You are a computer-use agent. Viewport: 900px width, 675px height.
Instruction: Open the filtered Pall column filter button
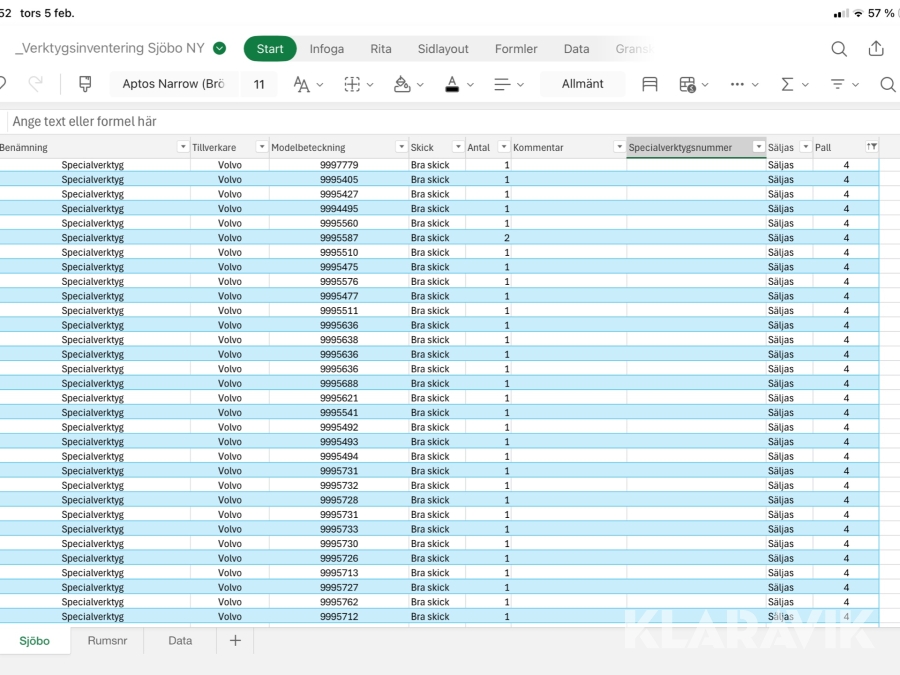click(872, 147)
